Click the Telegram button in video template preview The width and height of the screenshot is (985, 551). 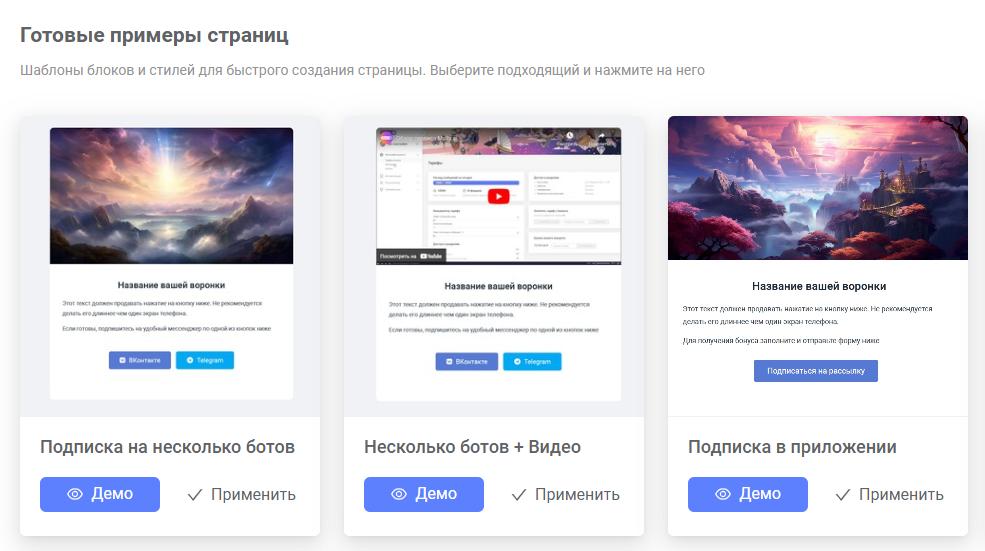pyautogui.click(x=532, y=361)
